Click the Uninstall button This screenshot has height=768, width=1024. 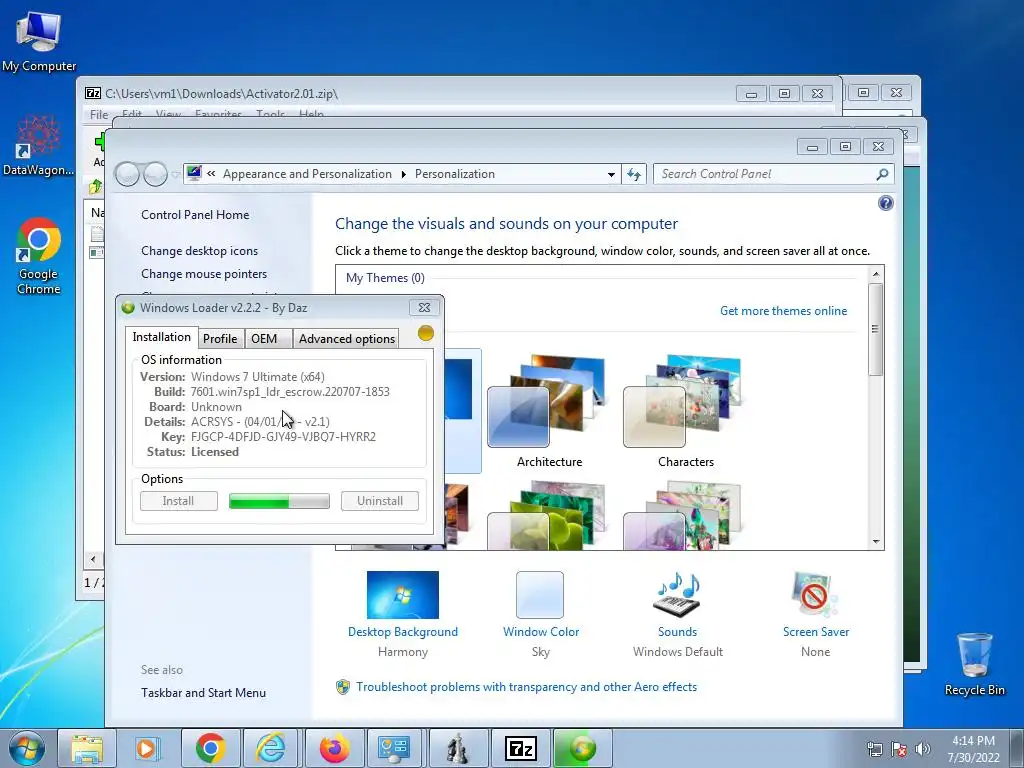379,501
